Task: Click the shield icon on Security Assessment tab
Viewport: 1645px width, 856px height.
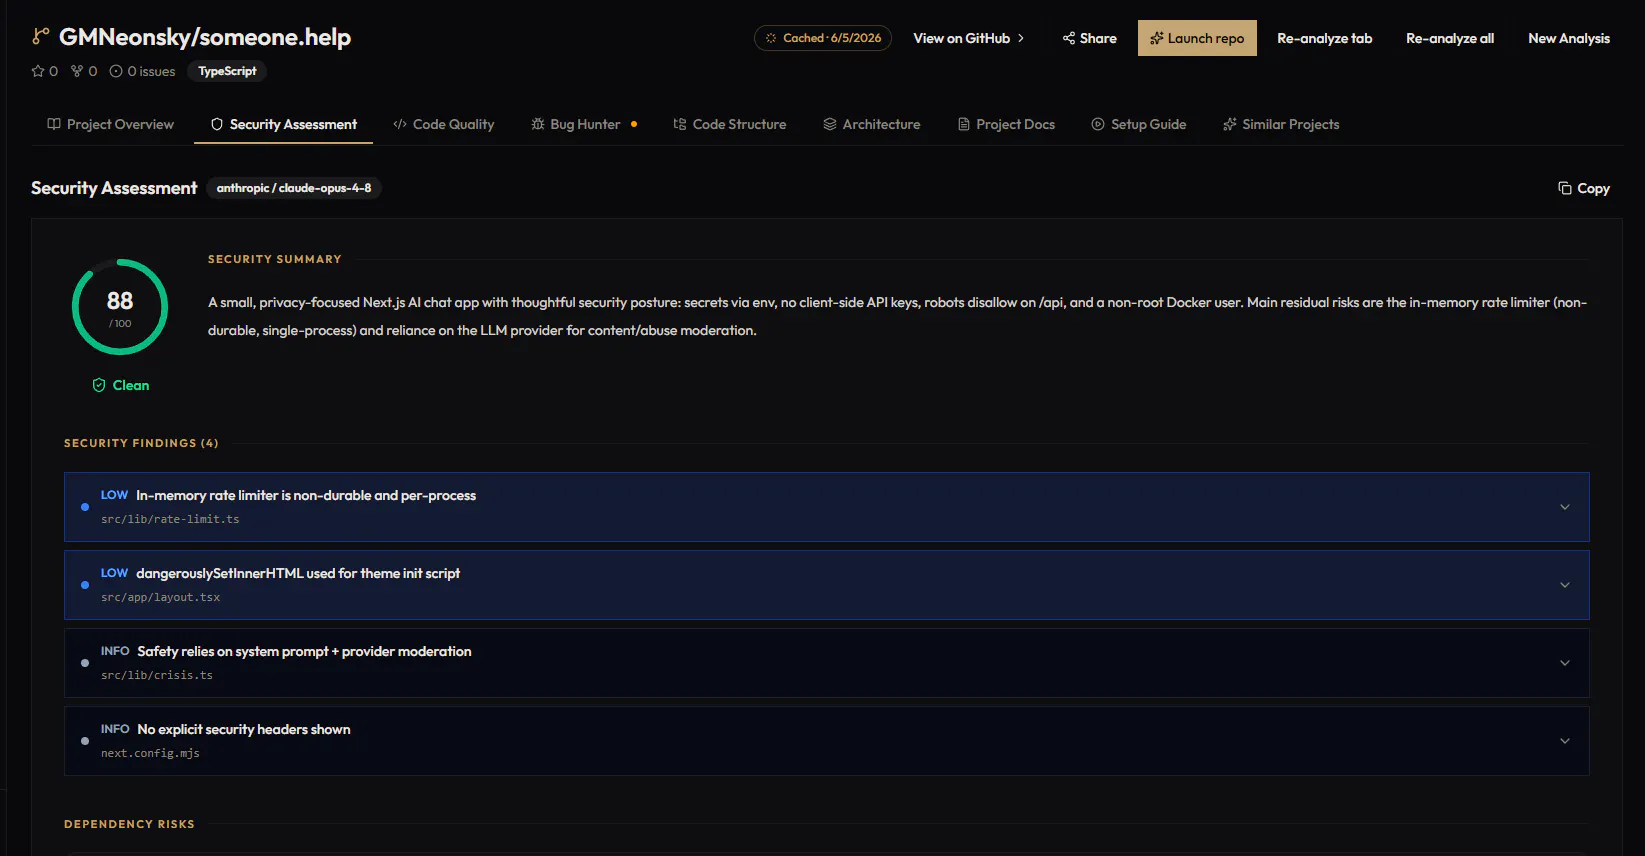Action: [217, 124]
